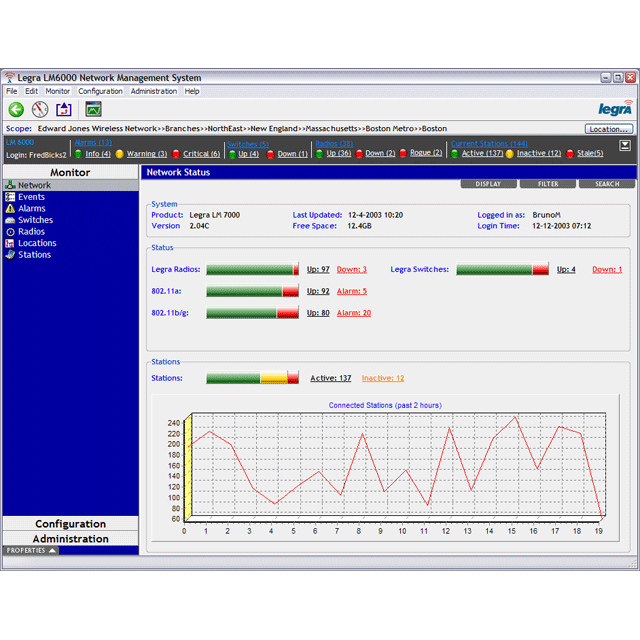Screen dimensions: 640x640
Task: Click the Legra Radios Up: 97 link
Action: [318, 269]
